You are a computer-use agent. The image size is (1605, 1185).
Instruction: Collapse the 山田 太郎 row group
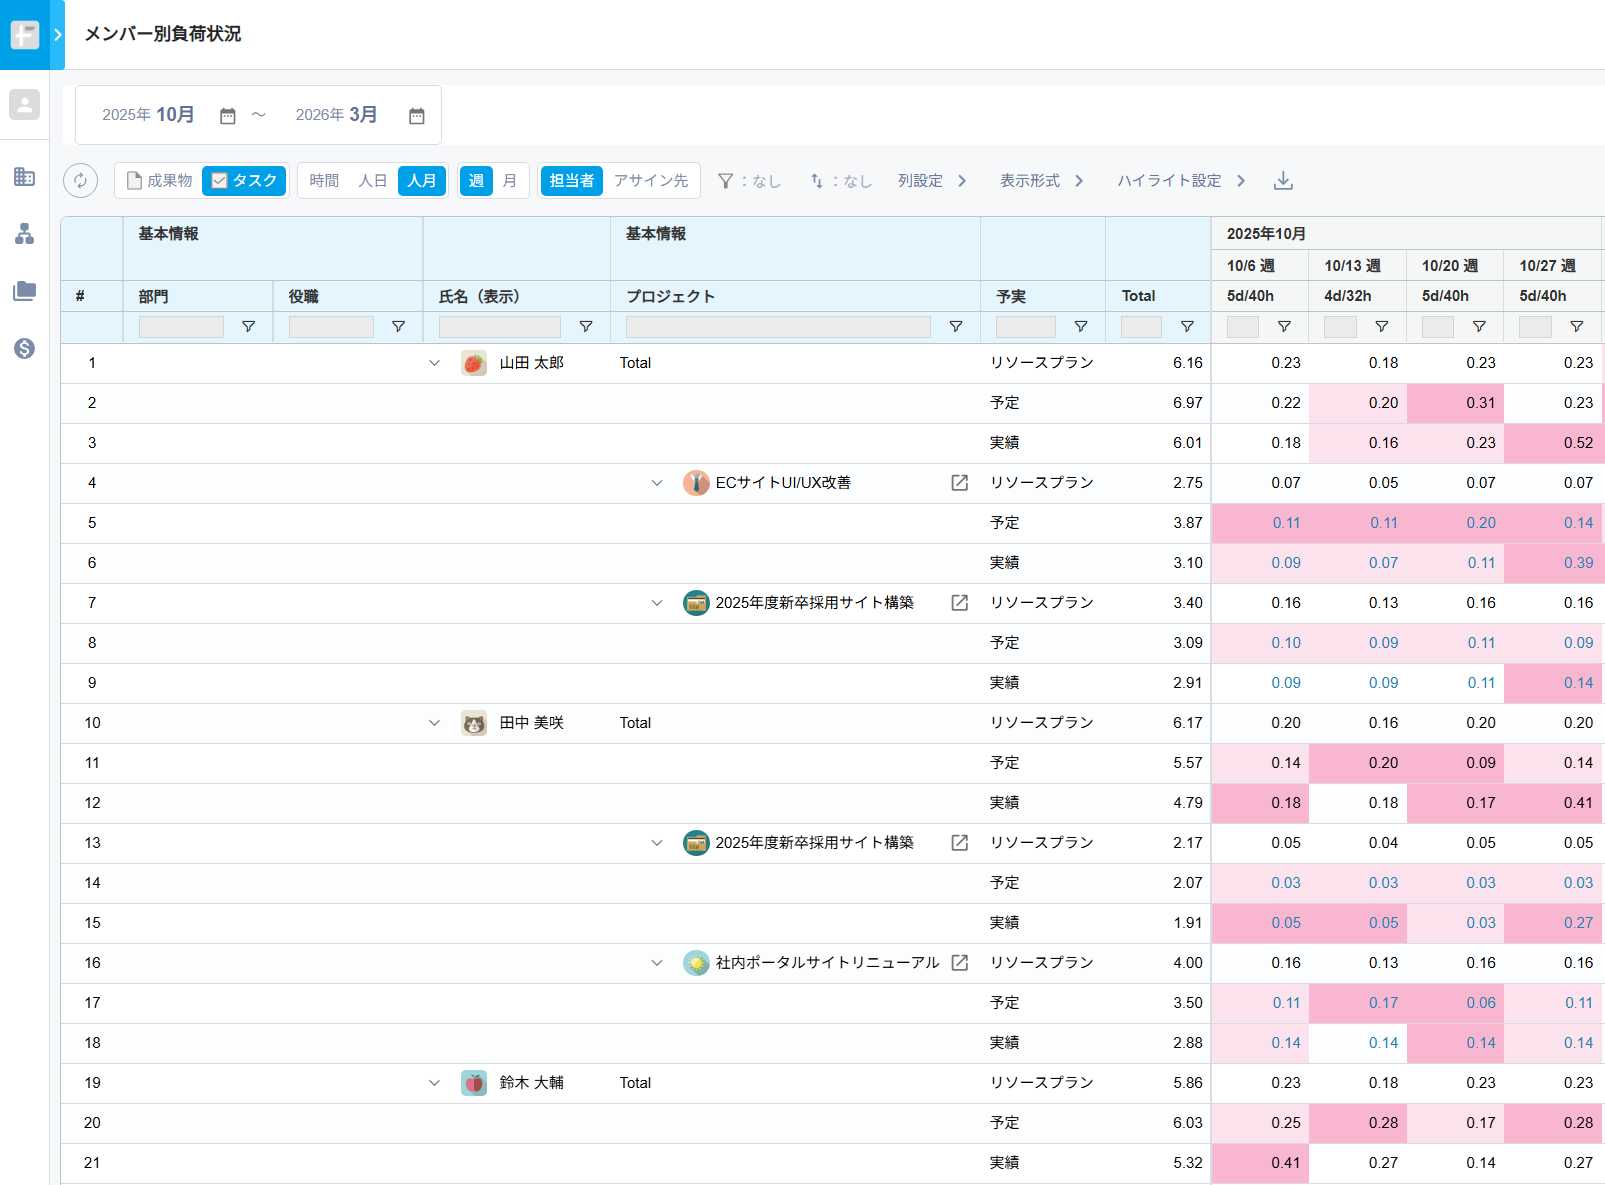[x=434, y=363]
